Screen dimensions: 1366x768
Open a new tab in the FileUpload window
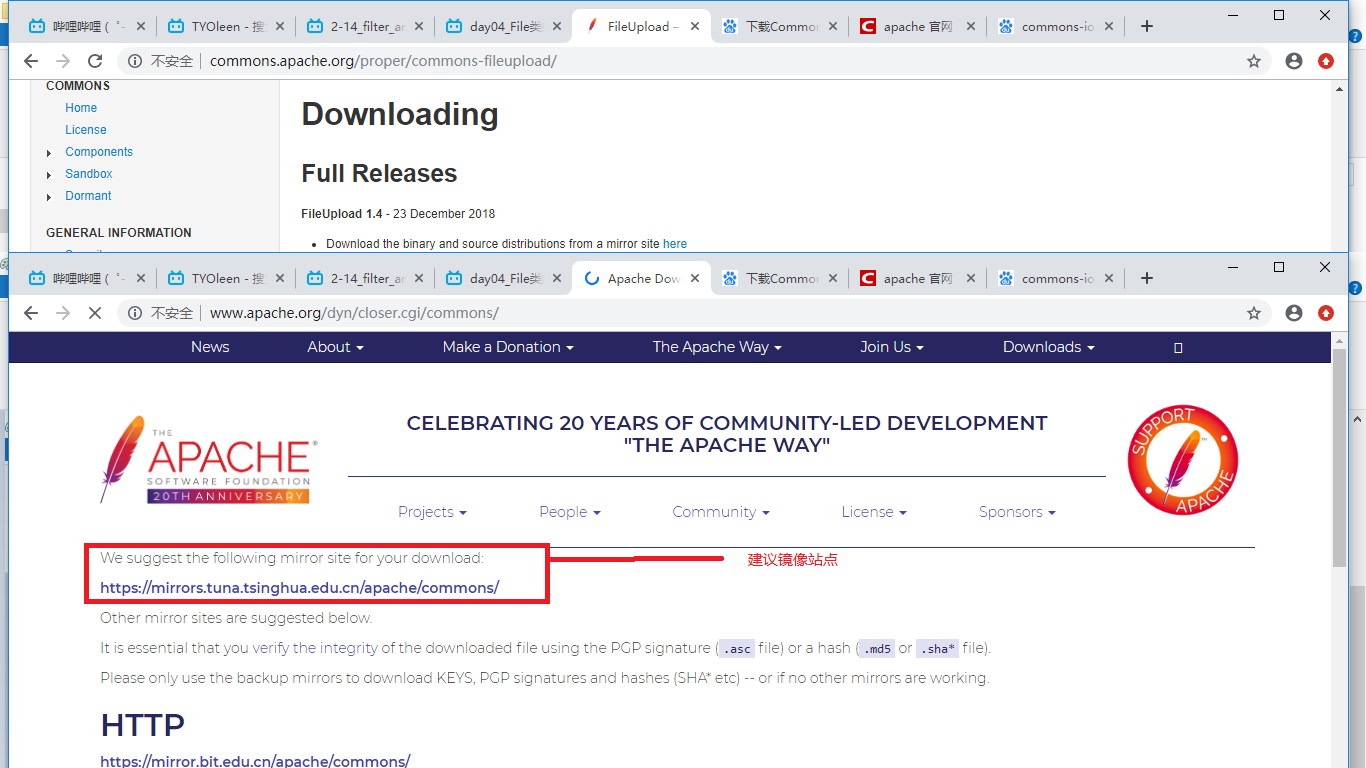1147,27
